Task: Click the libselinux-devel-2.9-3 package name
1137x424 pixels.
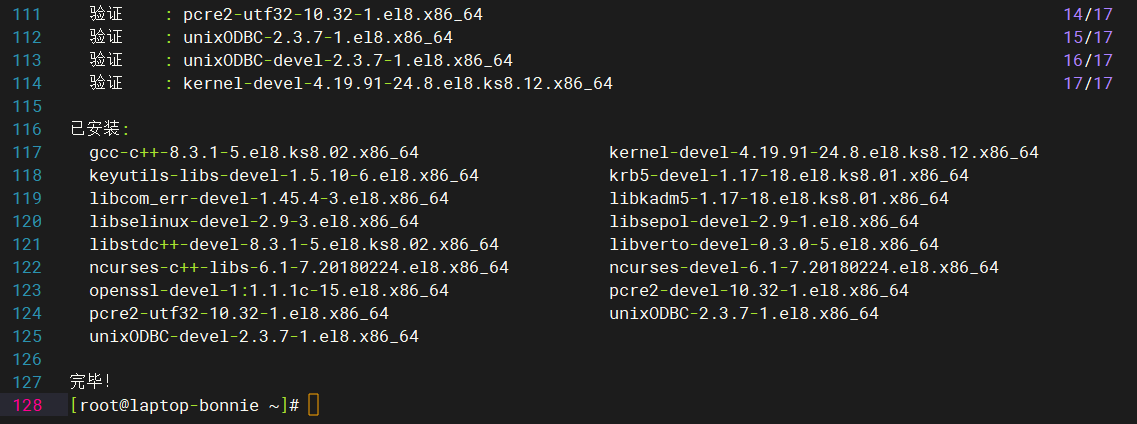Action: coord(254,222)
